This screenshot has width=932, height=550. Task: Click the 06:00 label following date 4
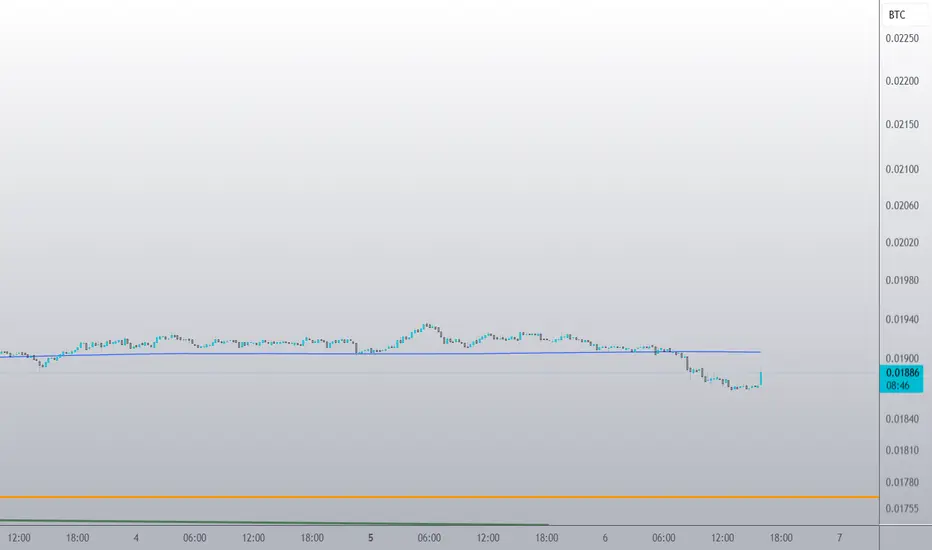tap(194, 538)
